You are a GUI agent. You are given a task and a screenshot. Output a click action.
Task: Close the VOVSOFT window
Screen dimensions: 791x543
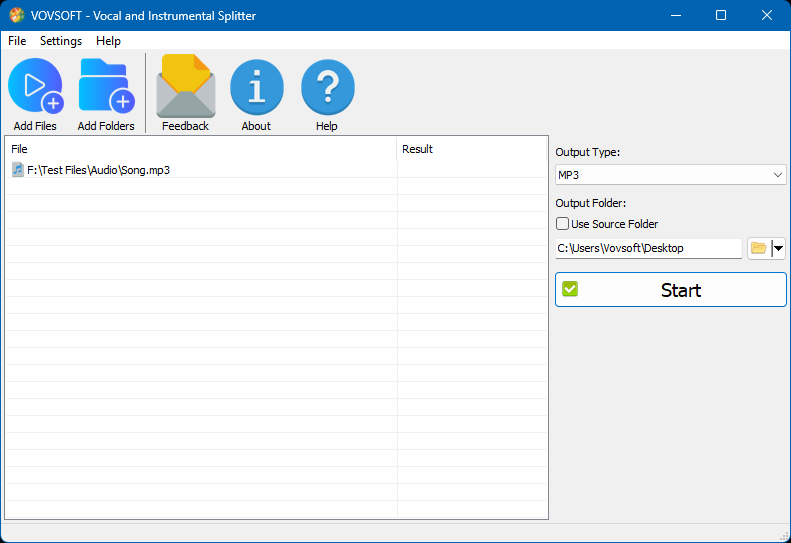click(767, 15)
